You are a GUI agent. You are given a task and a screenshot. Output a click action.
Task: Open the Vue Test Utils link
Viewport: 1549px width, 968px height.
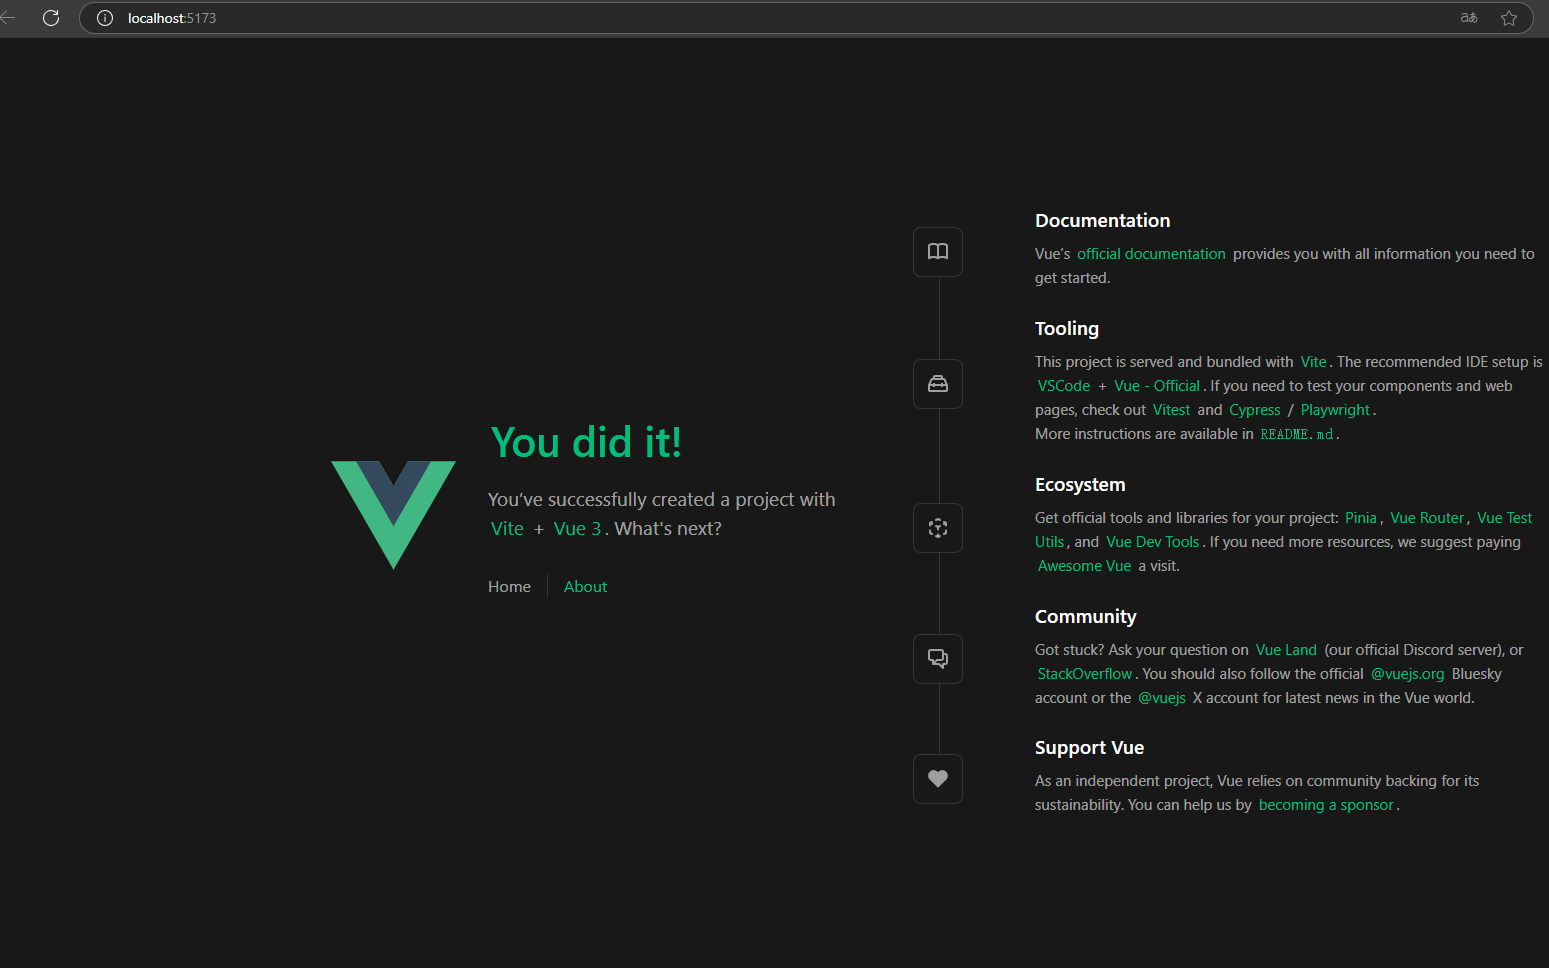1504,518
